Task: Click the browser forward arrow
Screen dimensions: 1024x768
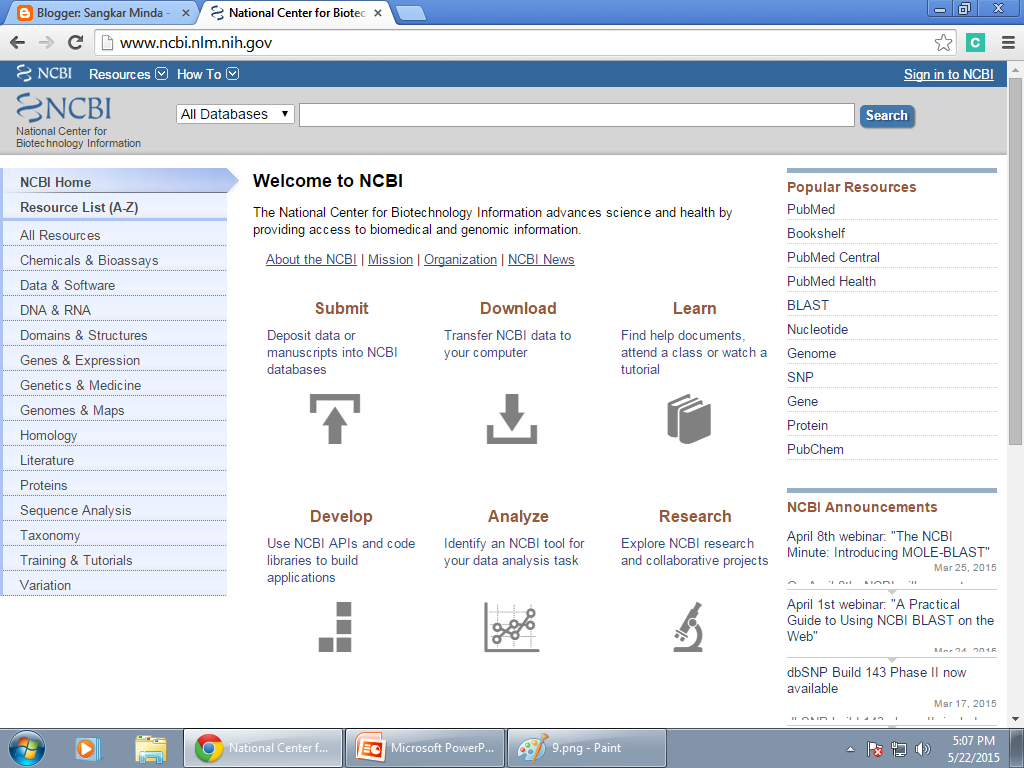Action: click(46, 43)
